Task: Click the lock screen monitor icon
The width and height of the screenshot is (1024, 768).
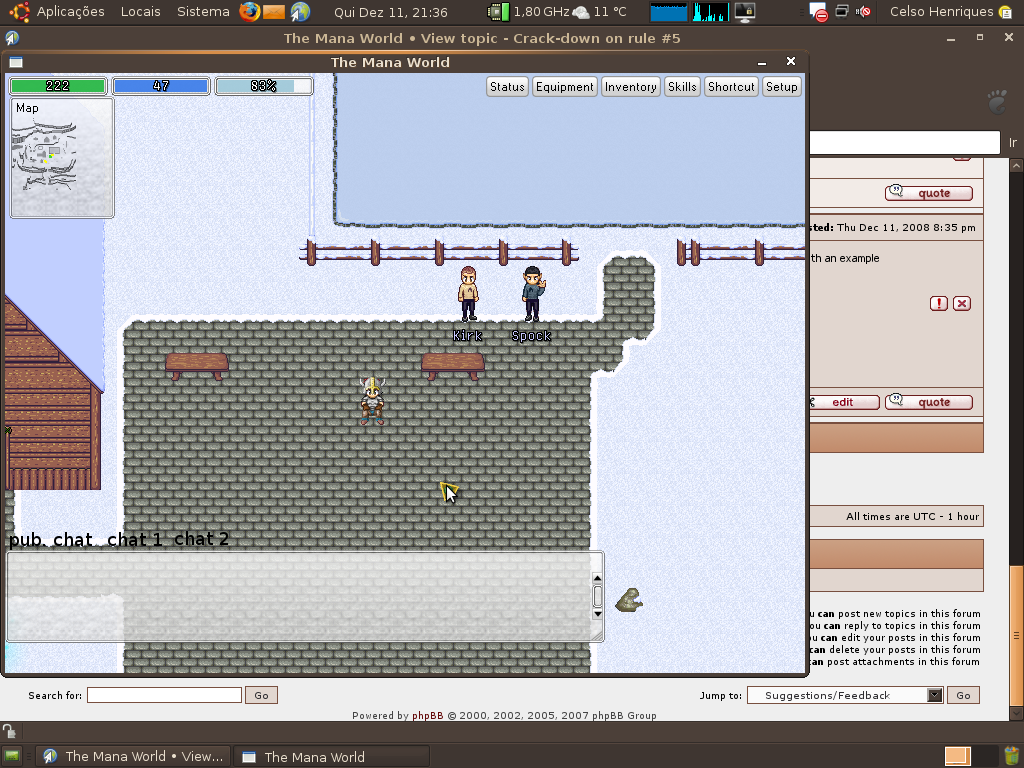Action: coord(744,12)
